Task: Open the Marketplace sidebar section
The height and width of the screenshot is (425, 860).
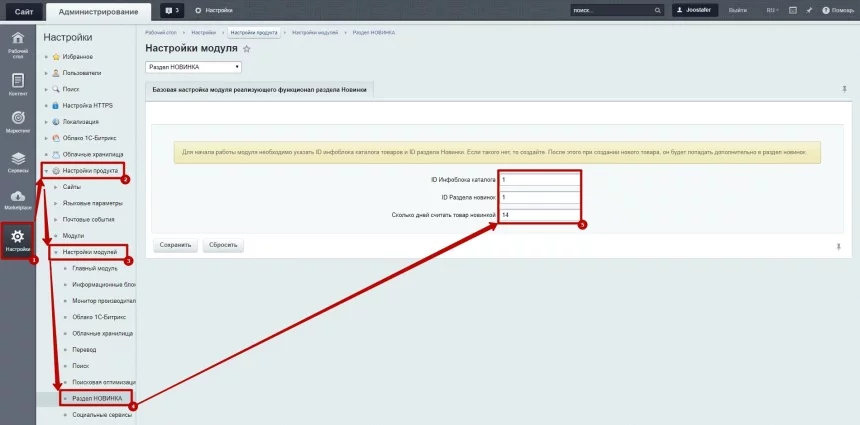Action: point(18,200)
